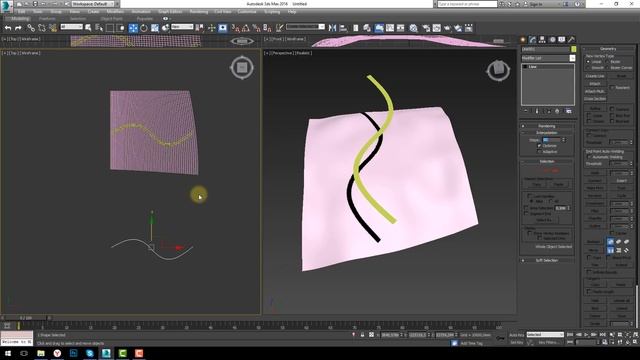The height and width of the screenshot is (360, 640).
Task: Open the named selection sets dropdown
Action: point(305,27)
